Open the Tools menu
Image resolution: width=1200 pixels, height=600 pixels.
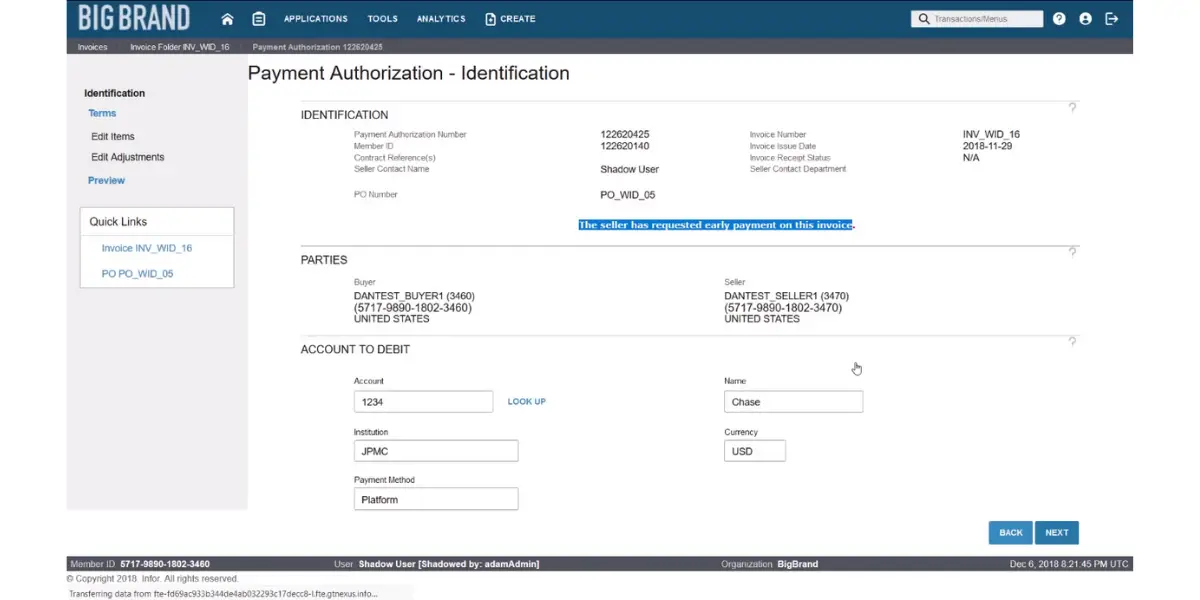tap(382, 19)
